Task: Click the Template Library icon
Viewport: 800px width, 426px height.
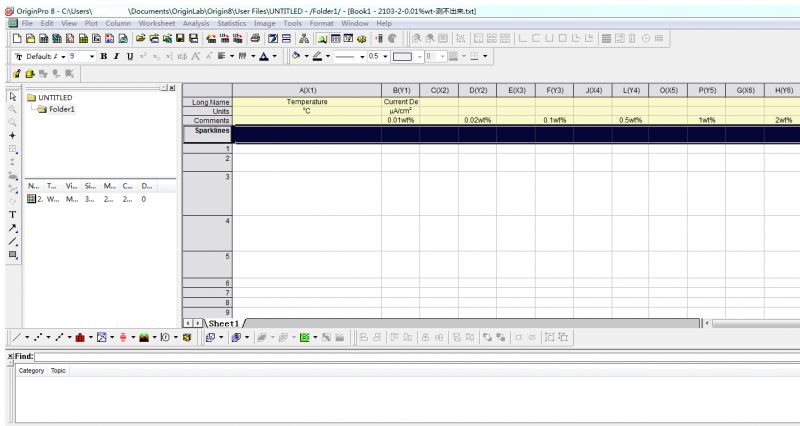Action: click(x=187, y=337)
